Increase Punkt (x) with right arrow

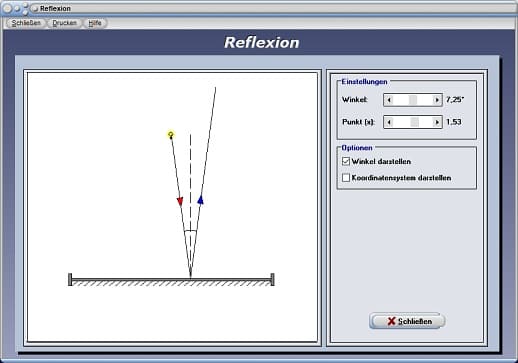click(x=437, y=122)
